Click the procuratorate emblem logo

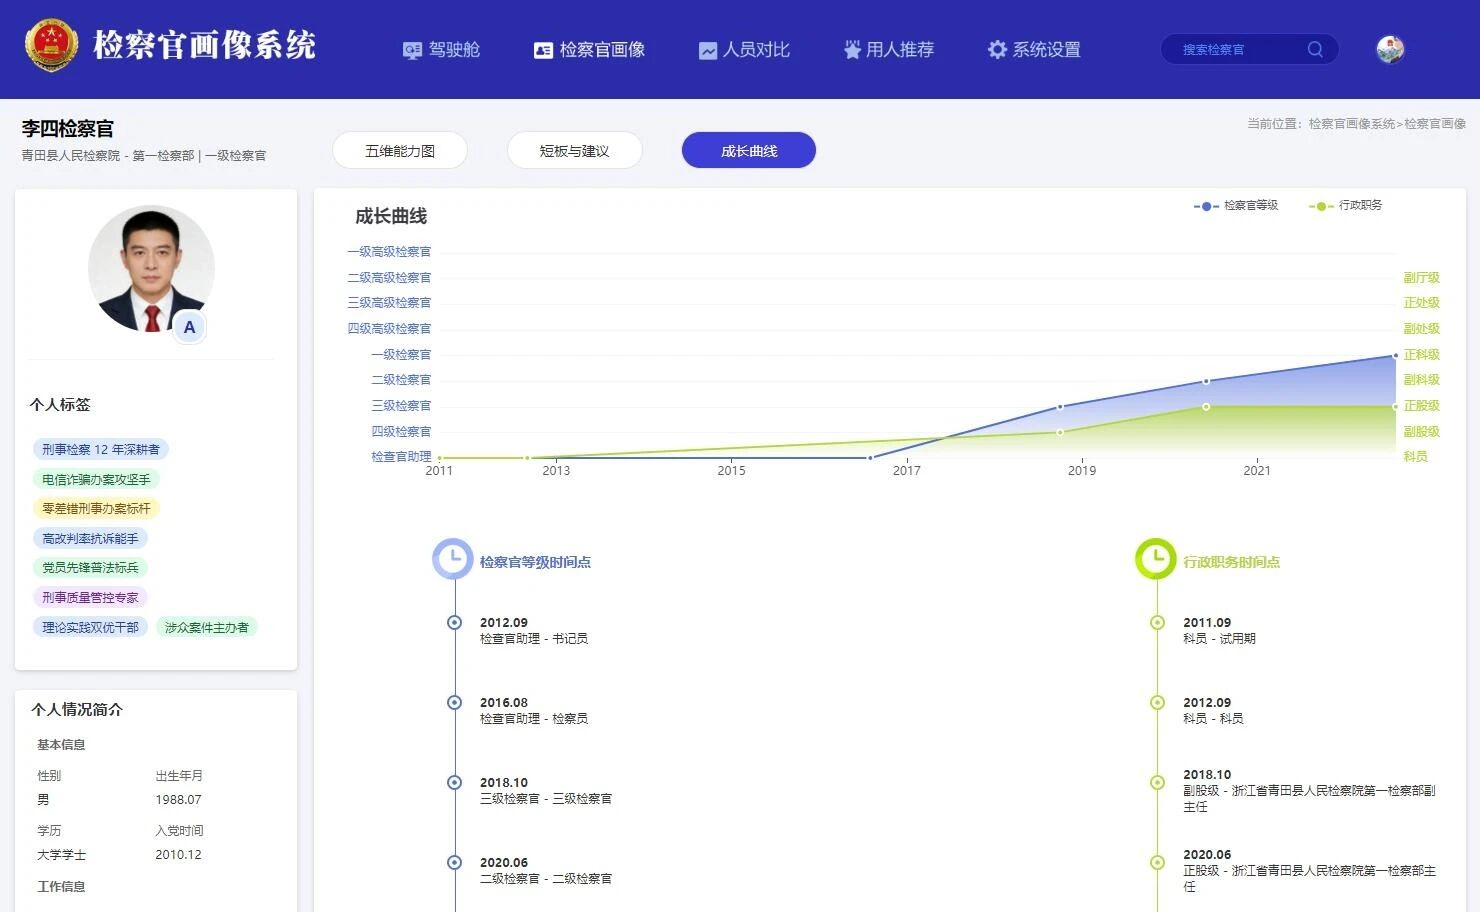pyautogui.click(x=50, y=46)
